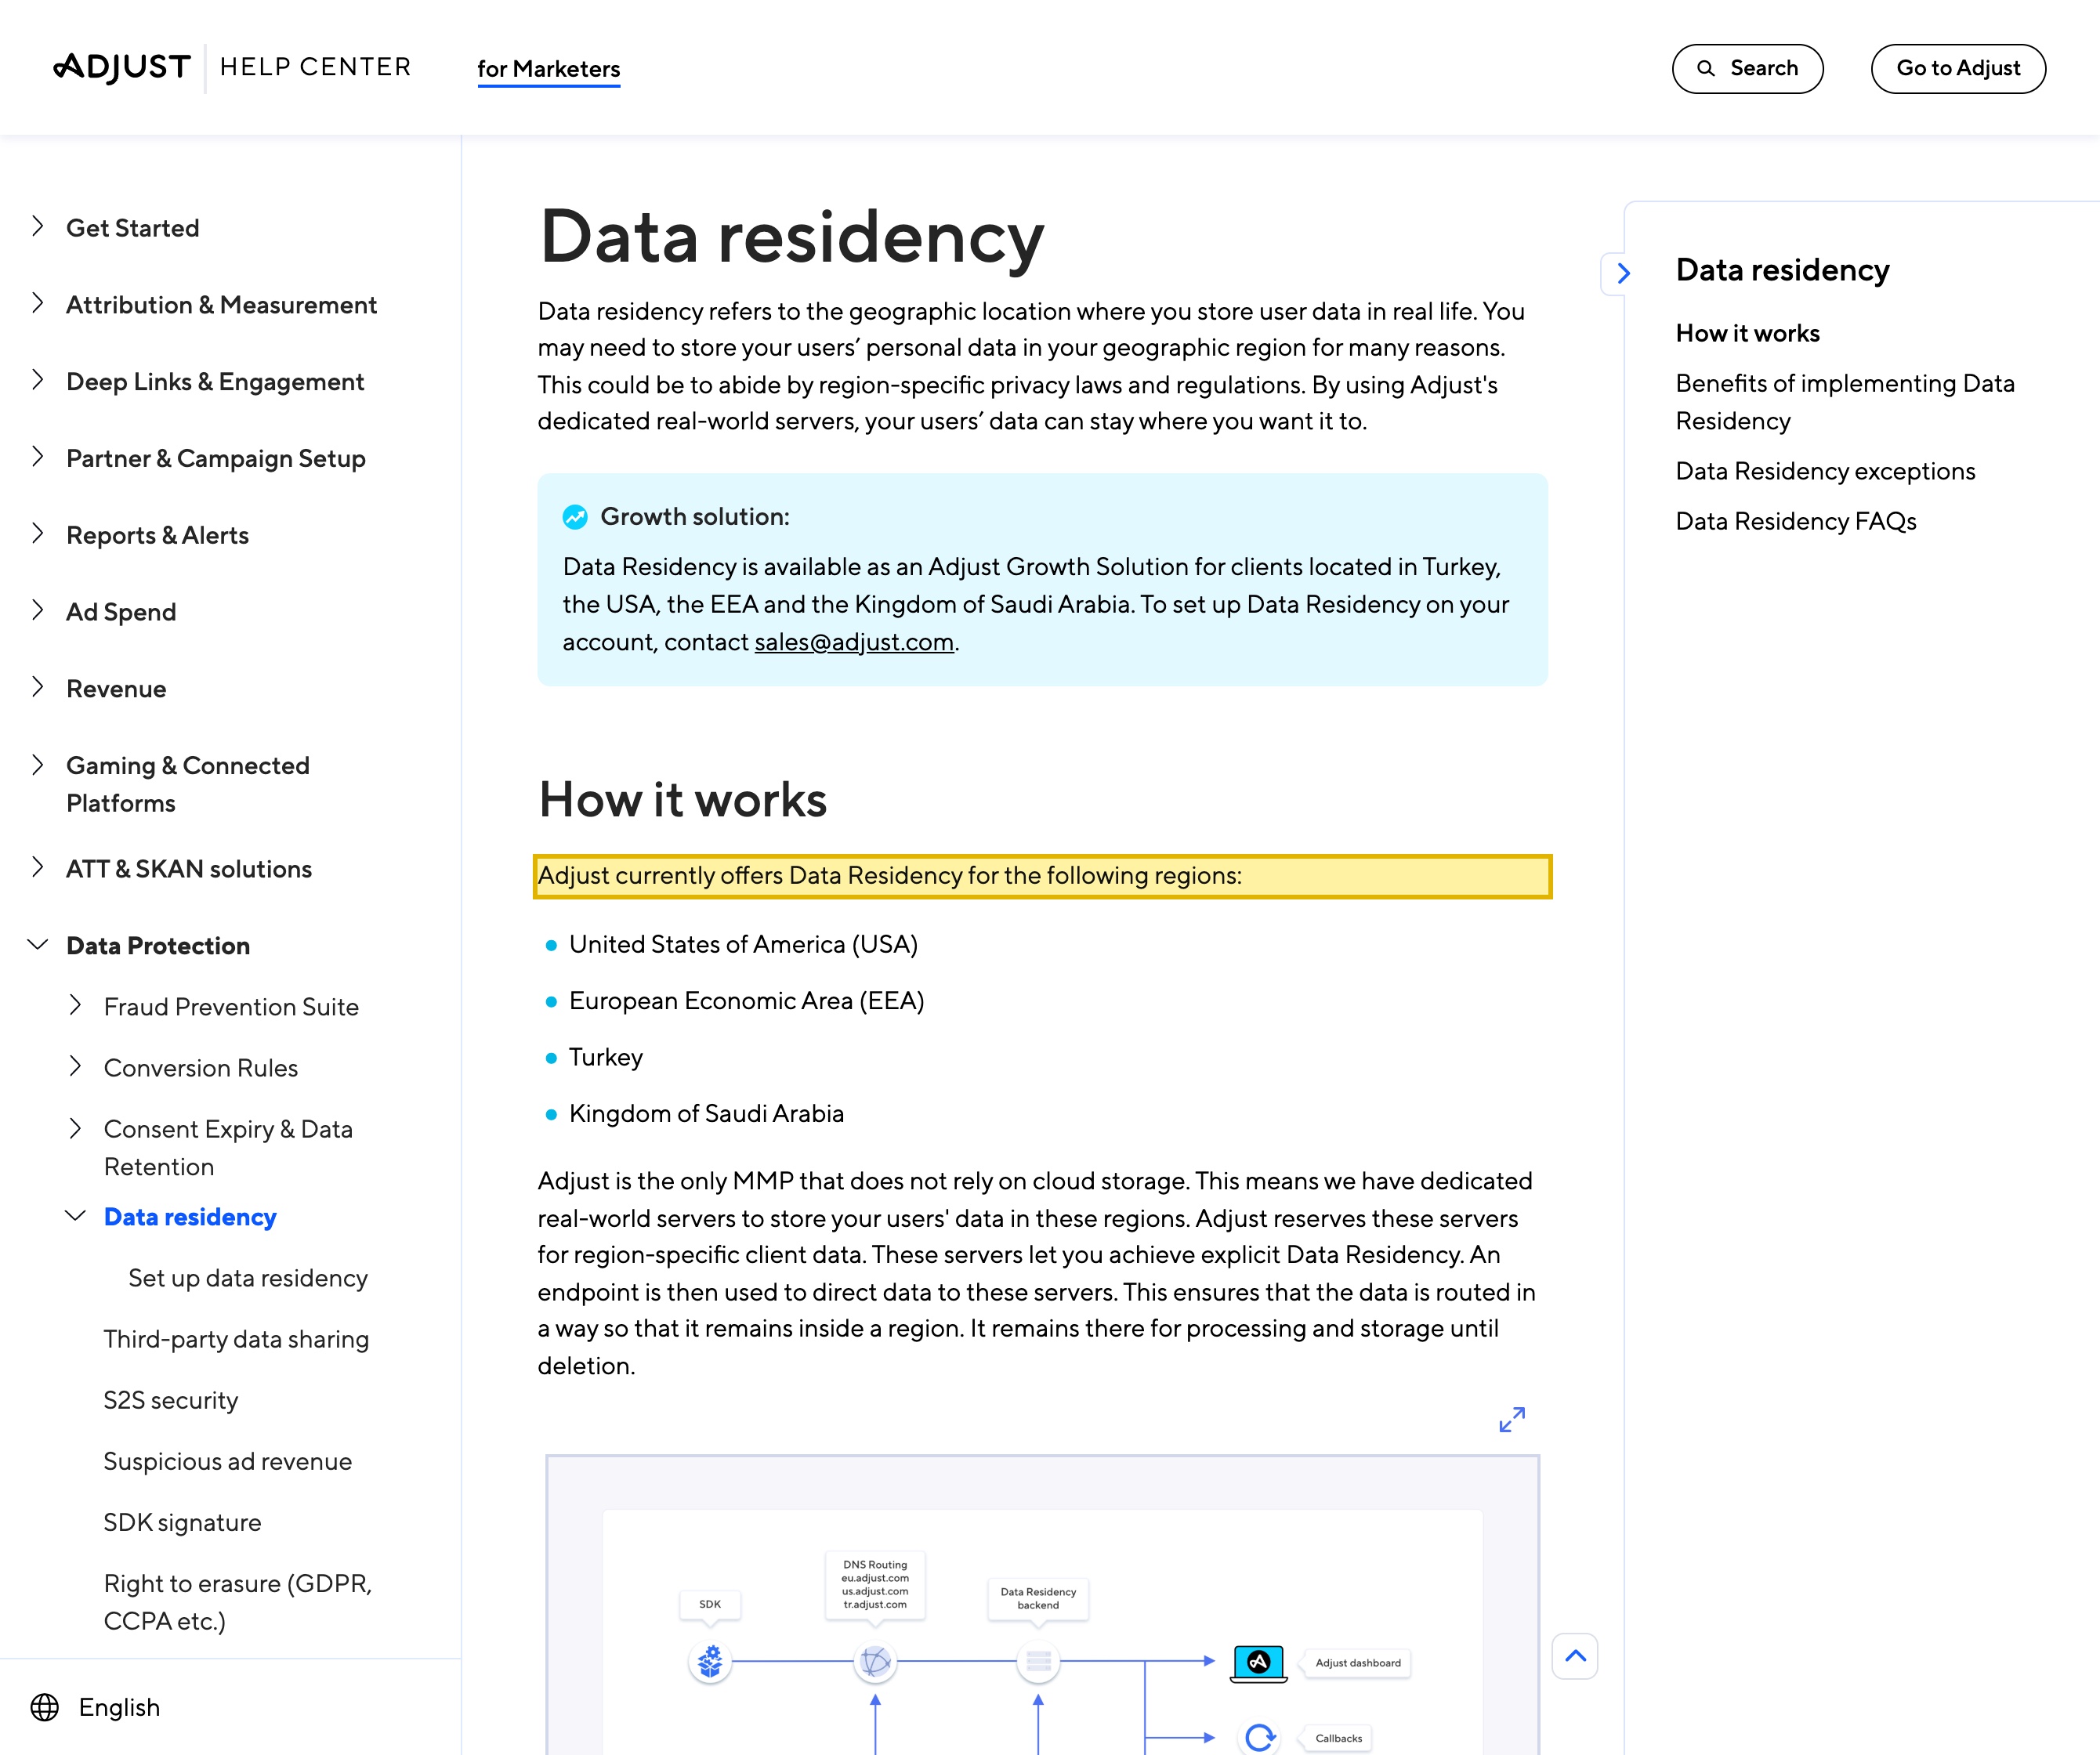Click the Adjust logo in header
Screen dimensions: 2100x1755
(x=122, y=67)
